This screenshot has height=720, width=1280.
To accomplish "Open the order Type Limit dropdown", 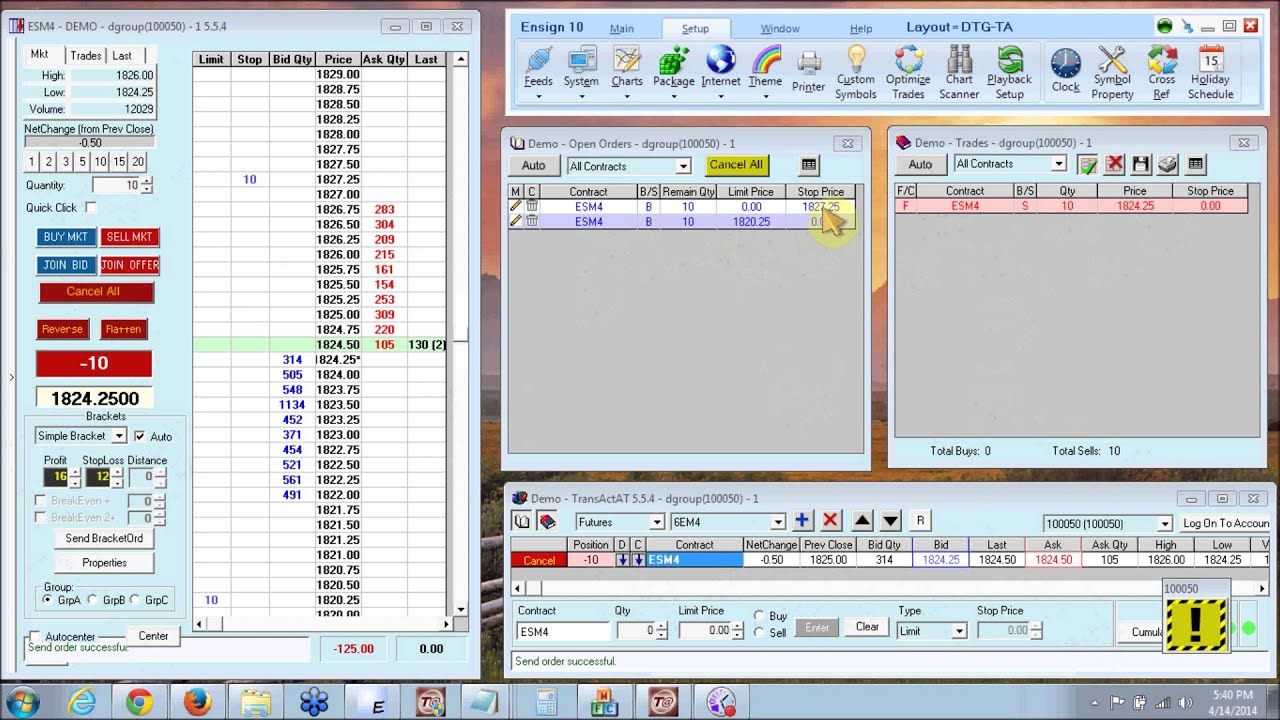I will [959, 631].
